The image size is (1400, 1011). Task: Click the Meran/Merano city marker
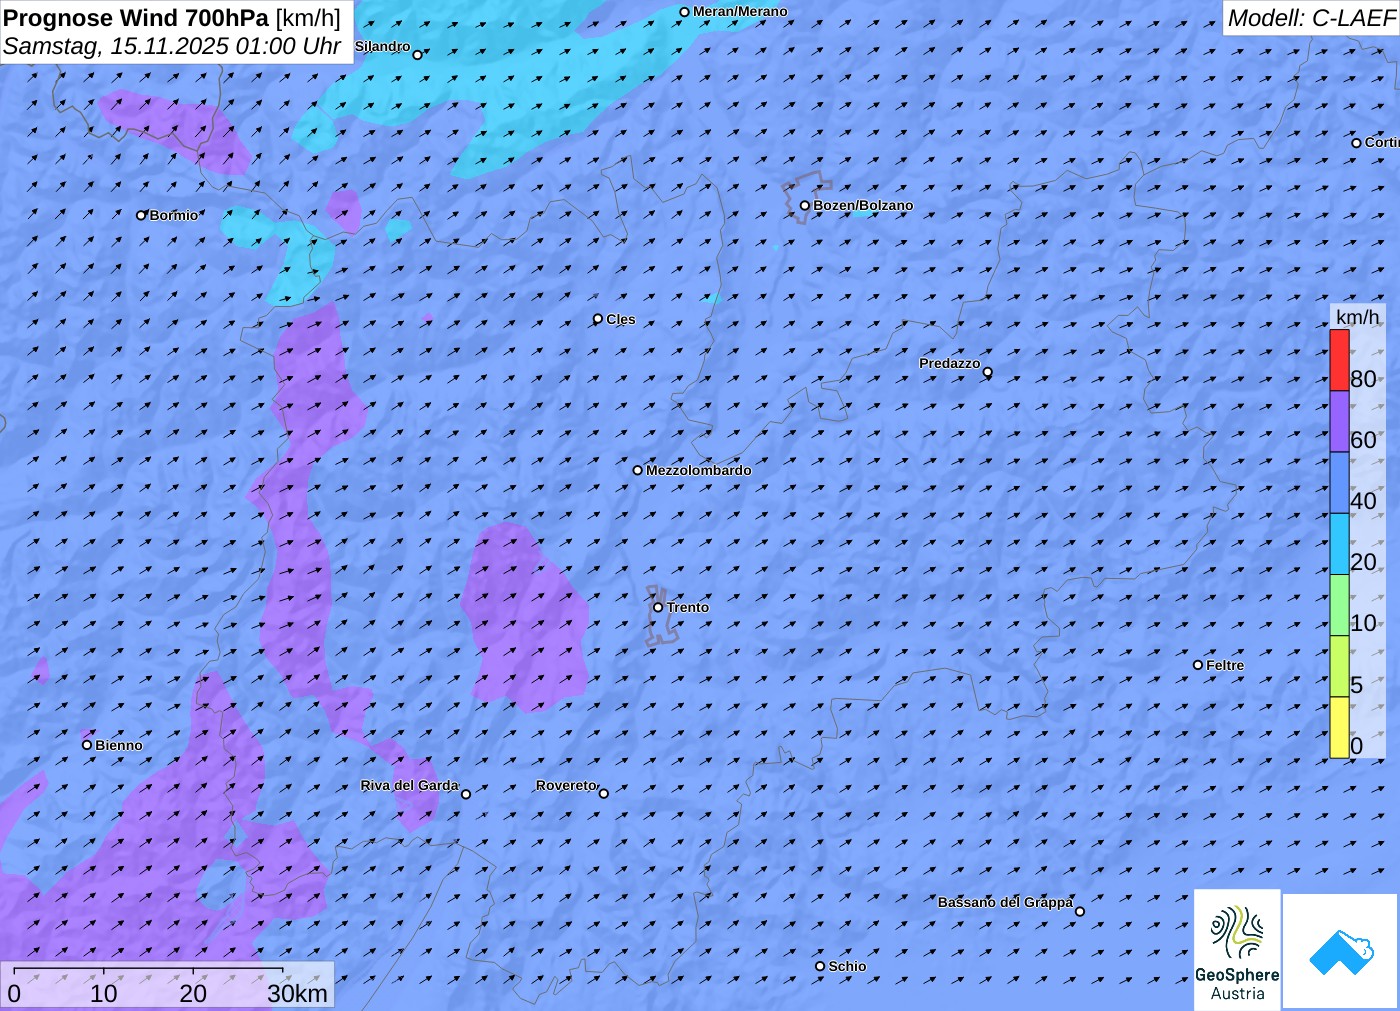684,12
